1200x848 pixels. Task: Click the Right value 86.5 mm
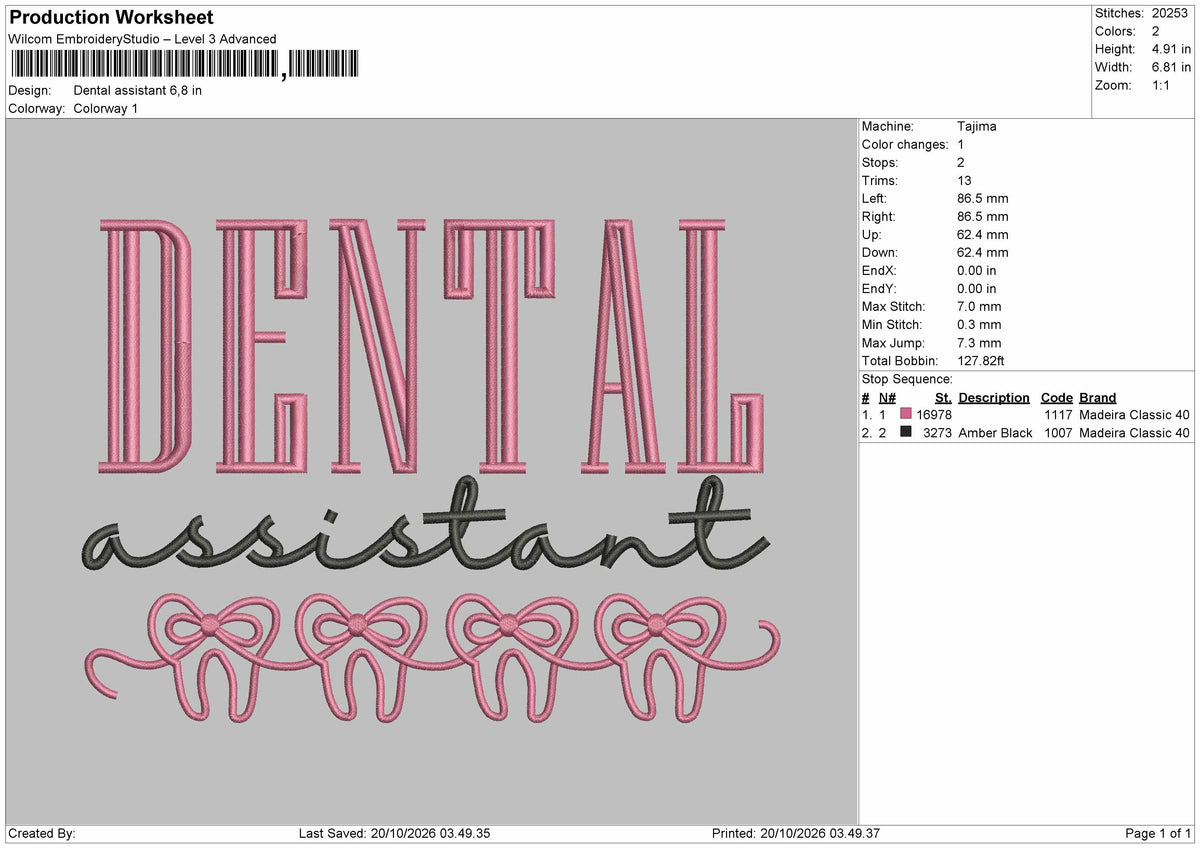click(983, 216)
